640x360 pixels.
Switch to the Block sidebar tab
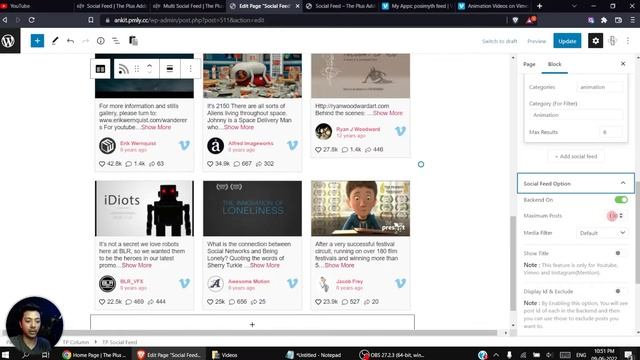coord(554,64)
